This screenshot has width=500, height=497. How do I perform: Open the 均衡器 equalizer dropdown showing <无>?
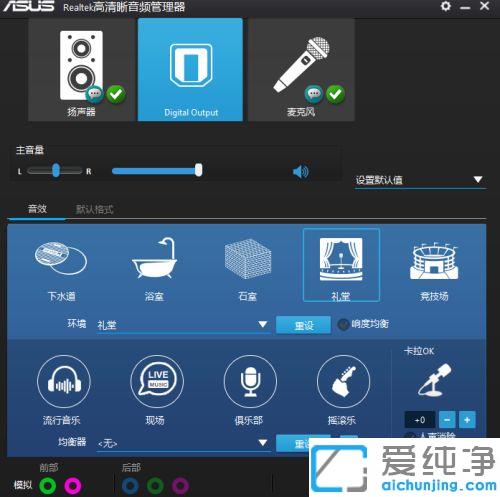click(x=183, y=443)
